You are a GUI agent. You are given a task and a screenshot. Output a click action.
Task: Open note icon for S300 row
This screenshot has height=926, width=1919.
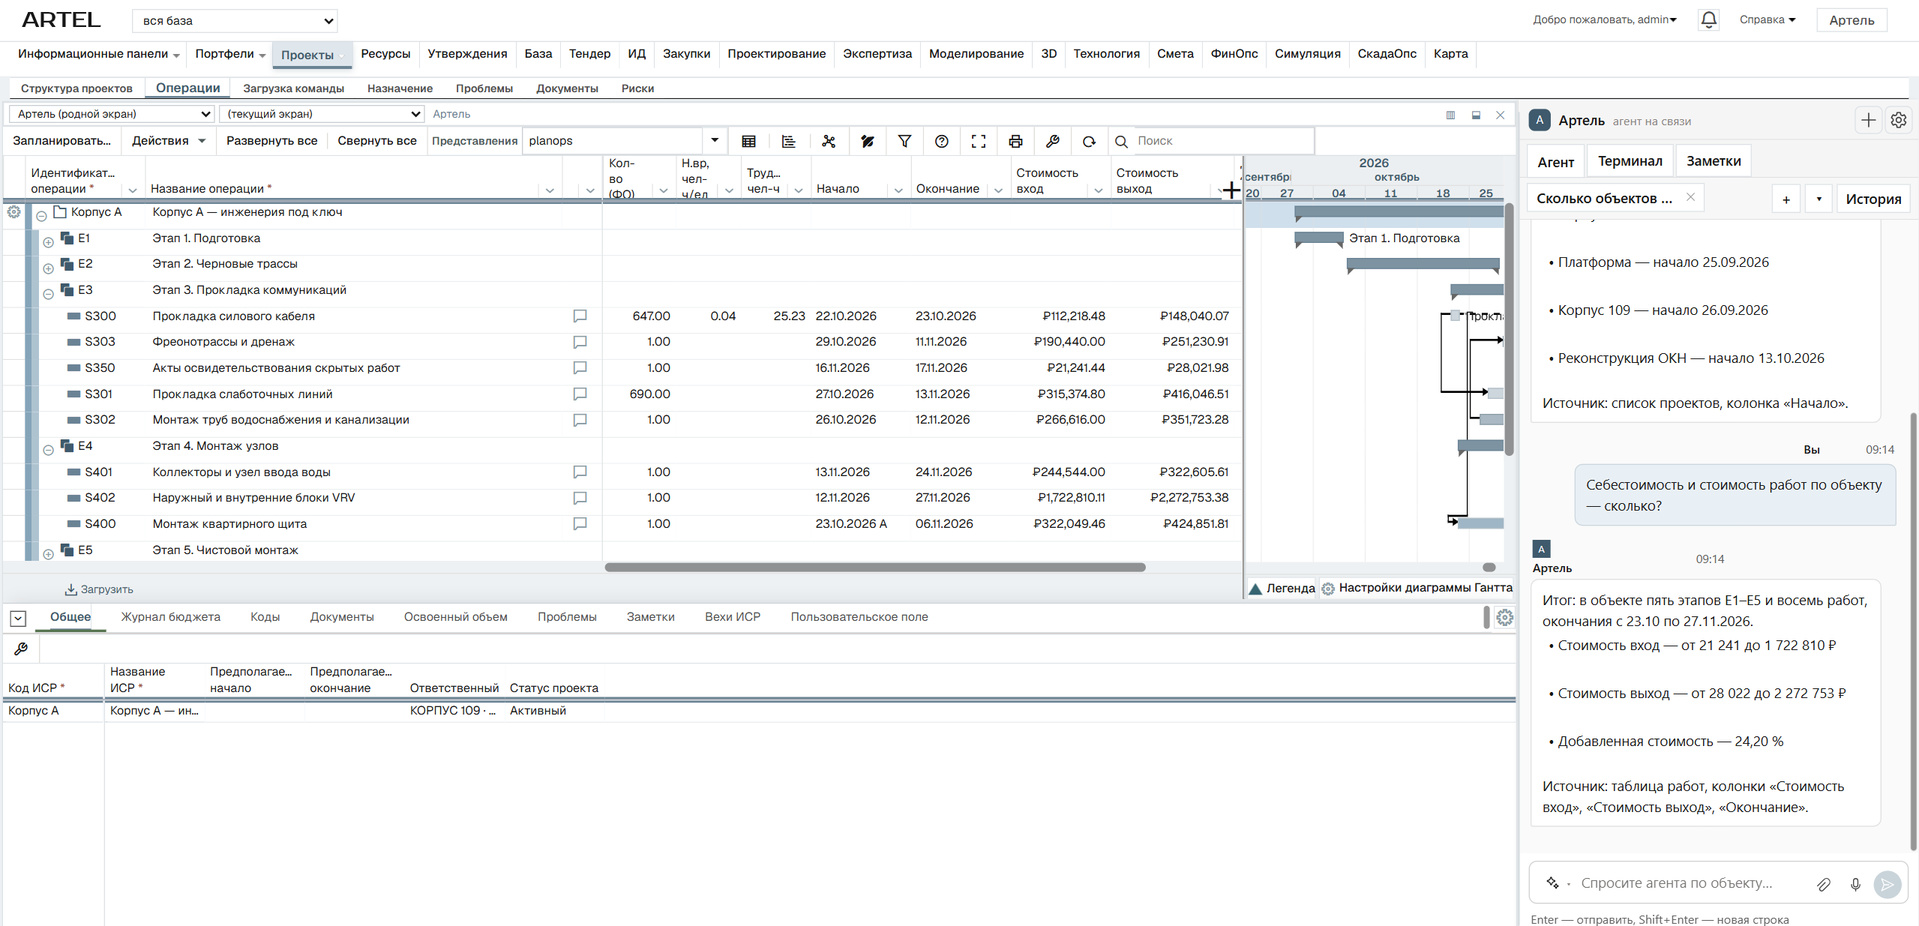pos(580,316)
